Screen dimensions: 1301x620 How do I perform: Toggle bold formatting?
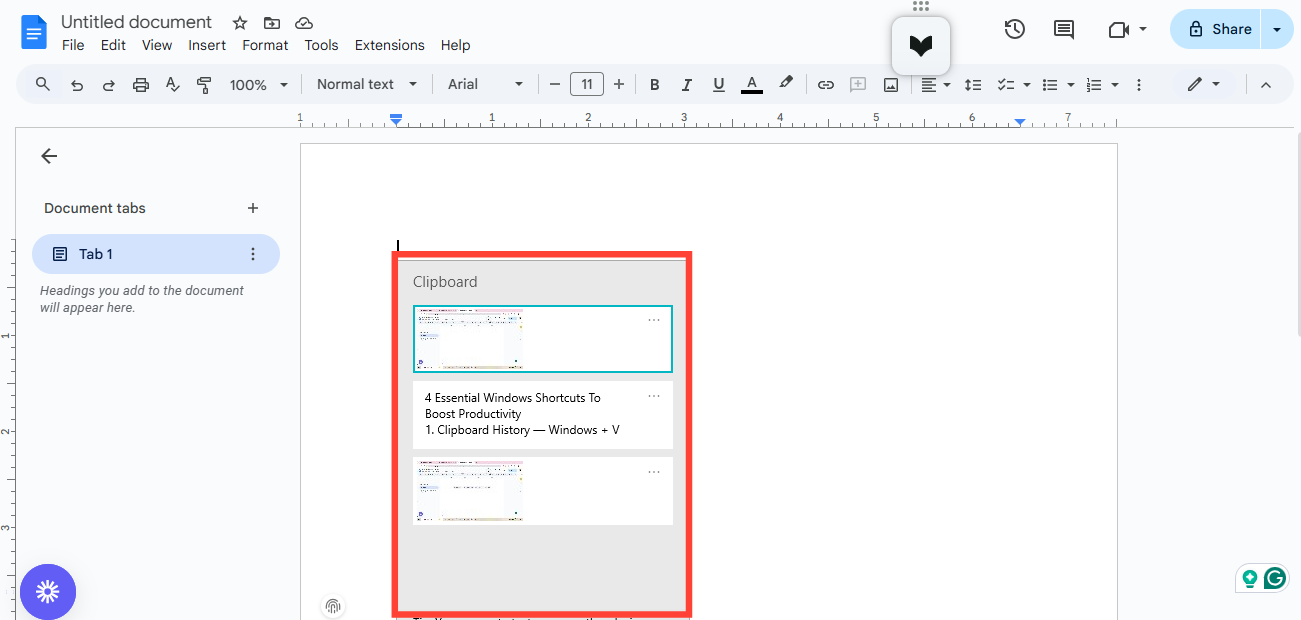(x=655, y=85)
